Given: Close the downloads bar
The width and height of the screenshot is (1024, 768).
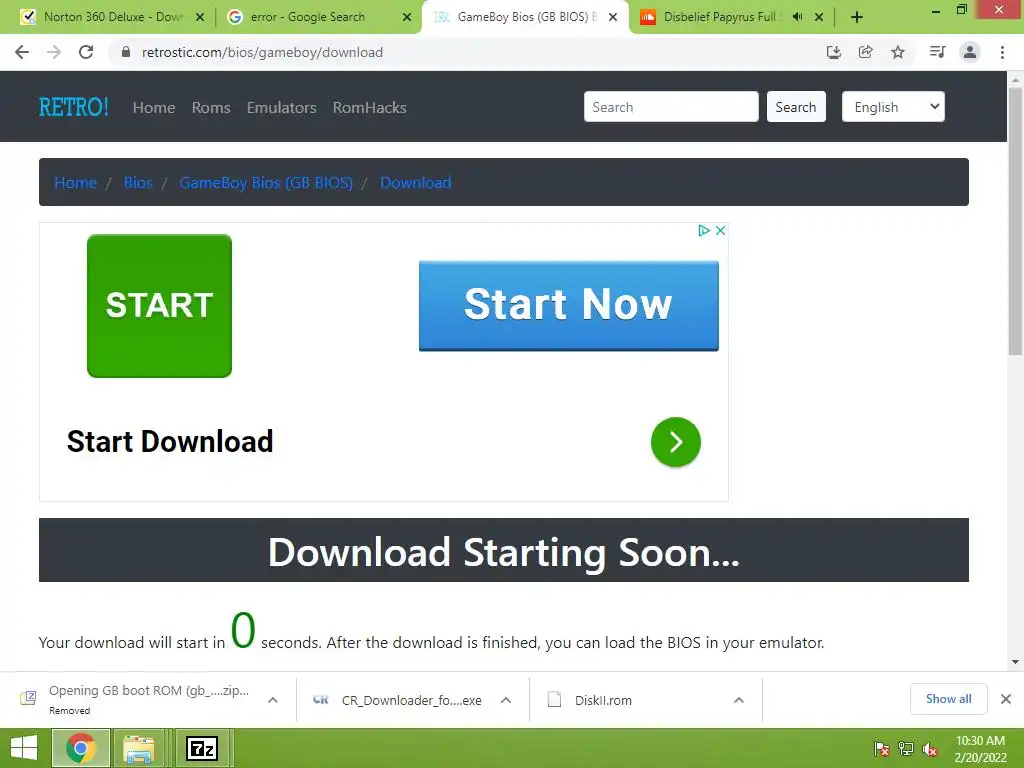Looking at the screenshot, I should [x=1006, y=699].
